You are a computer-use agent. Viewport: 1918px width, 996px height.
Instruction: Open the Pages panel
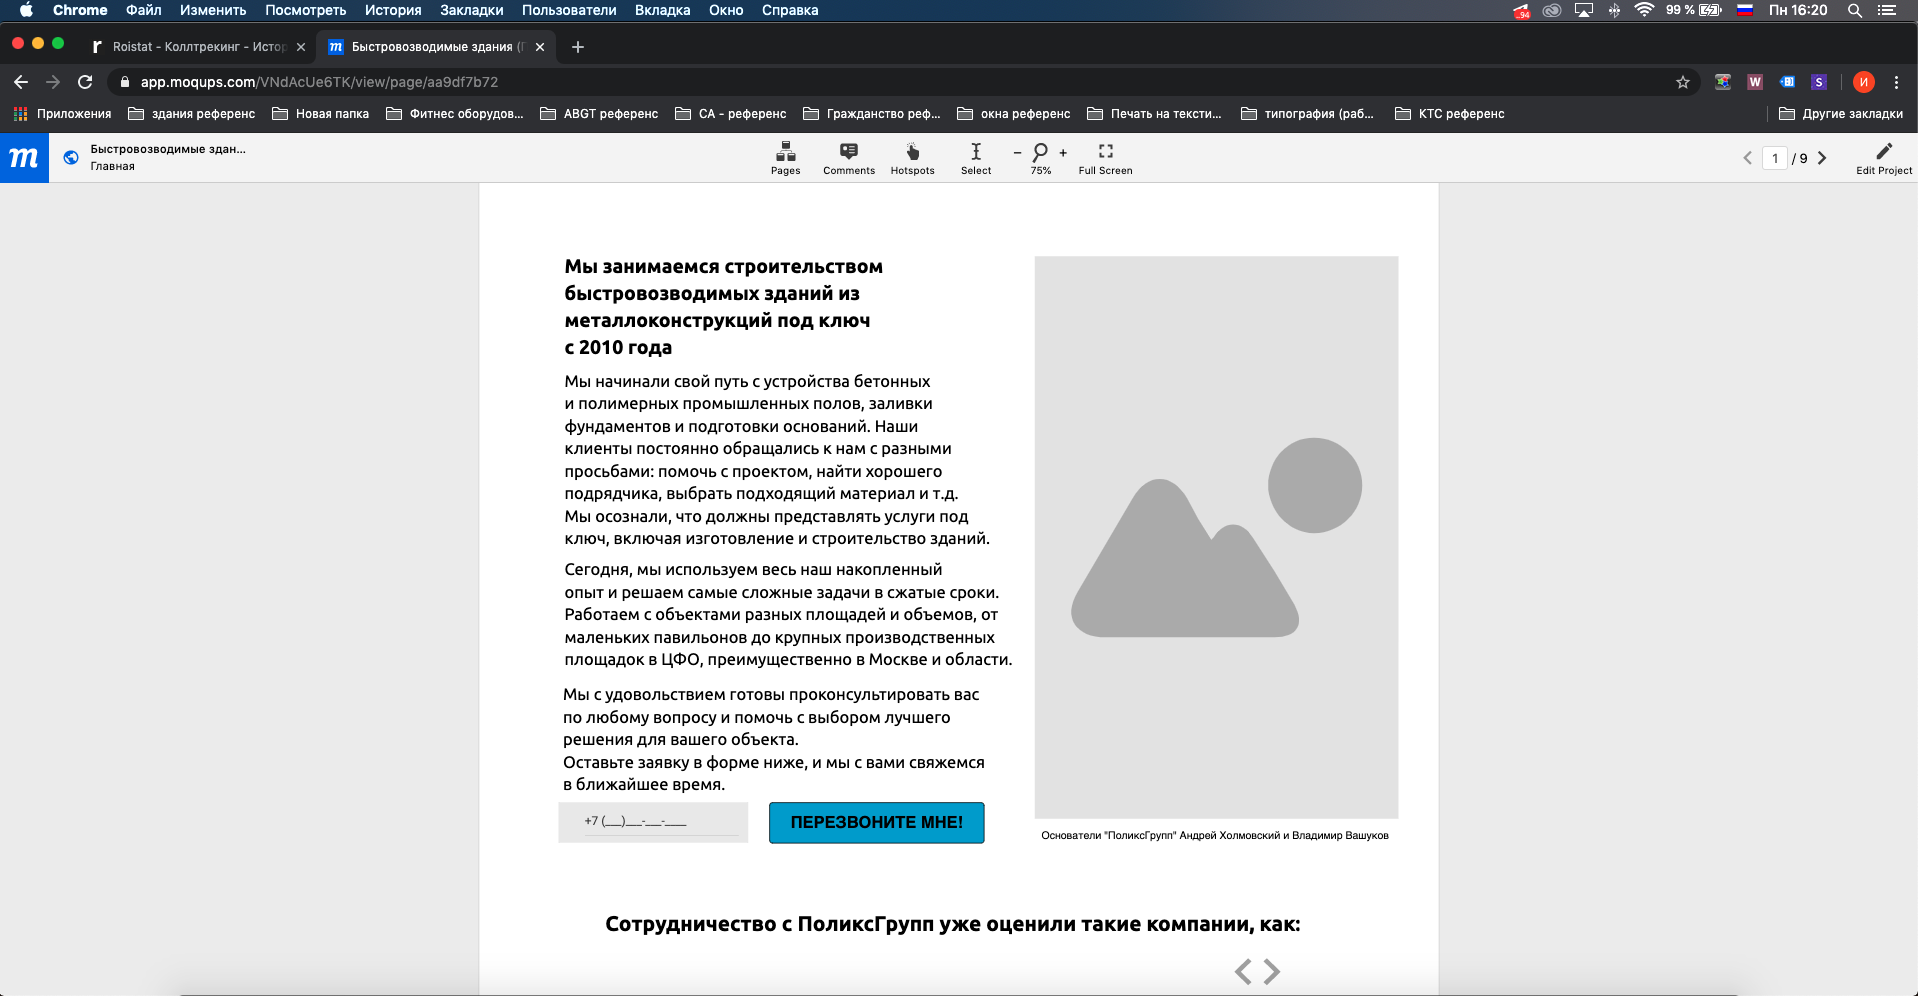pyautogui.click(x=785, y=158)
